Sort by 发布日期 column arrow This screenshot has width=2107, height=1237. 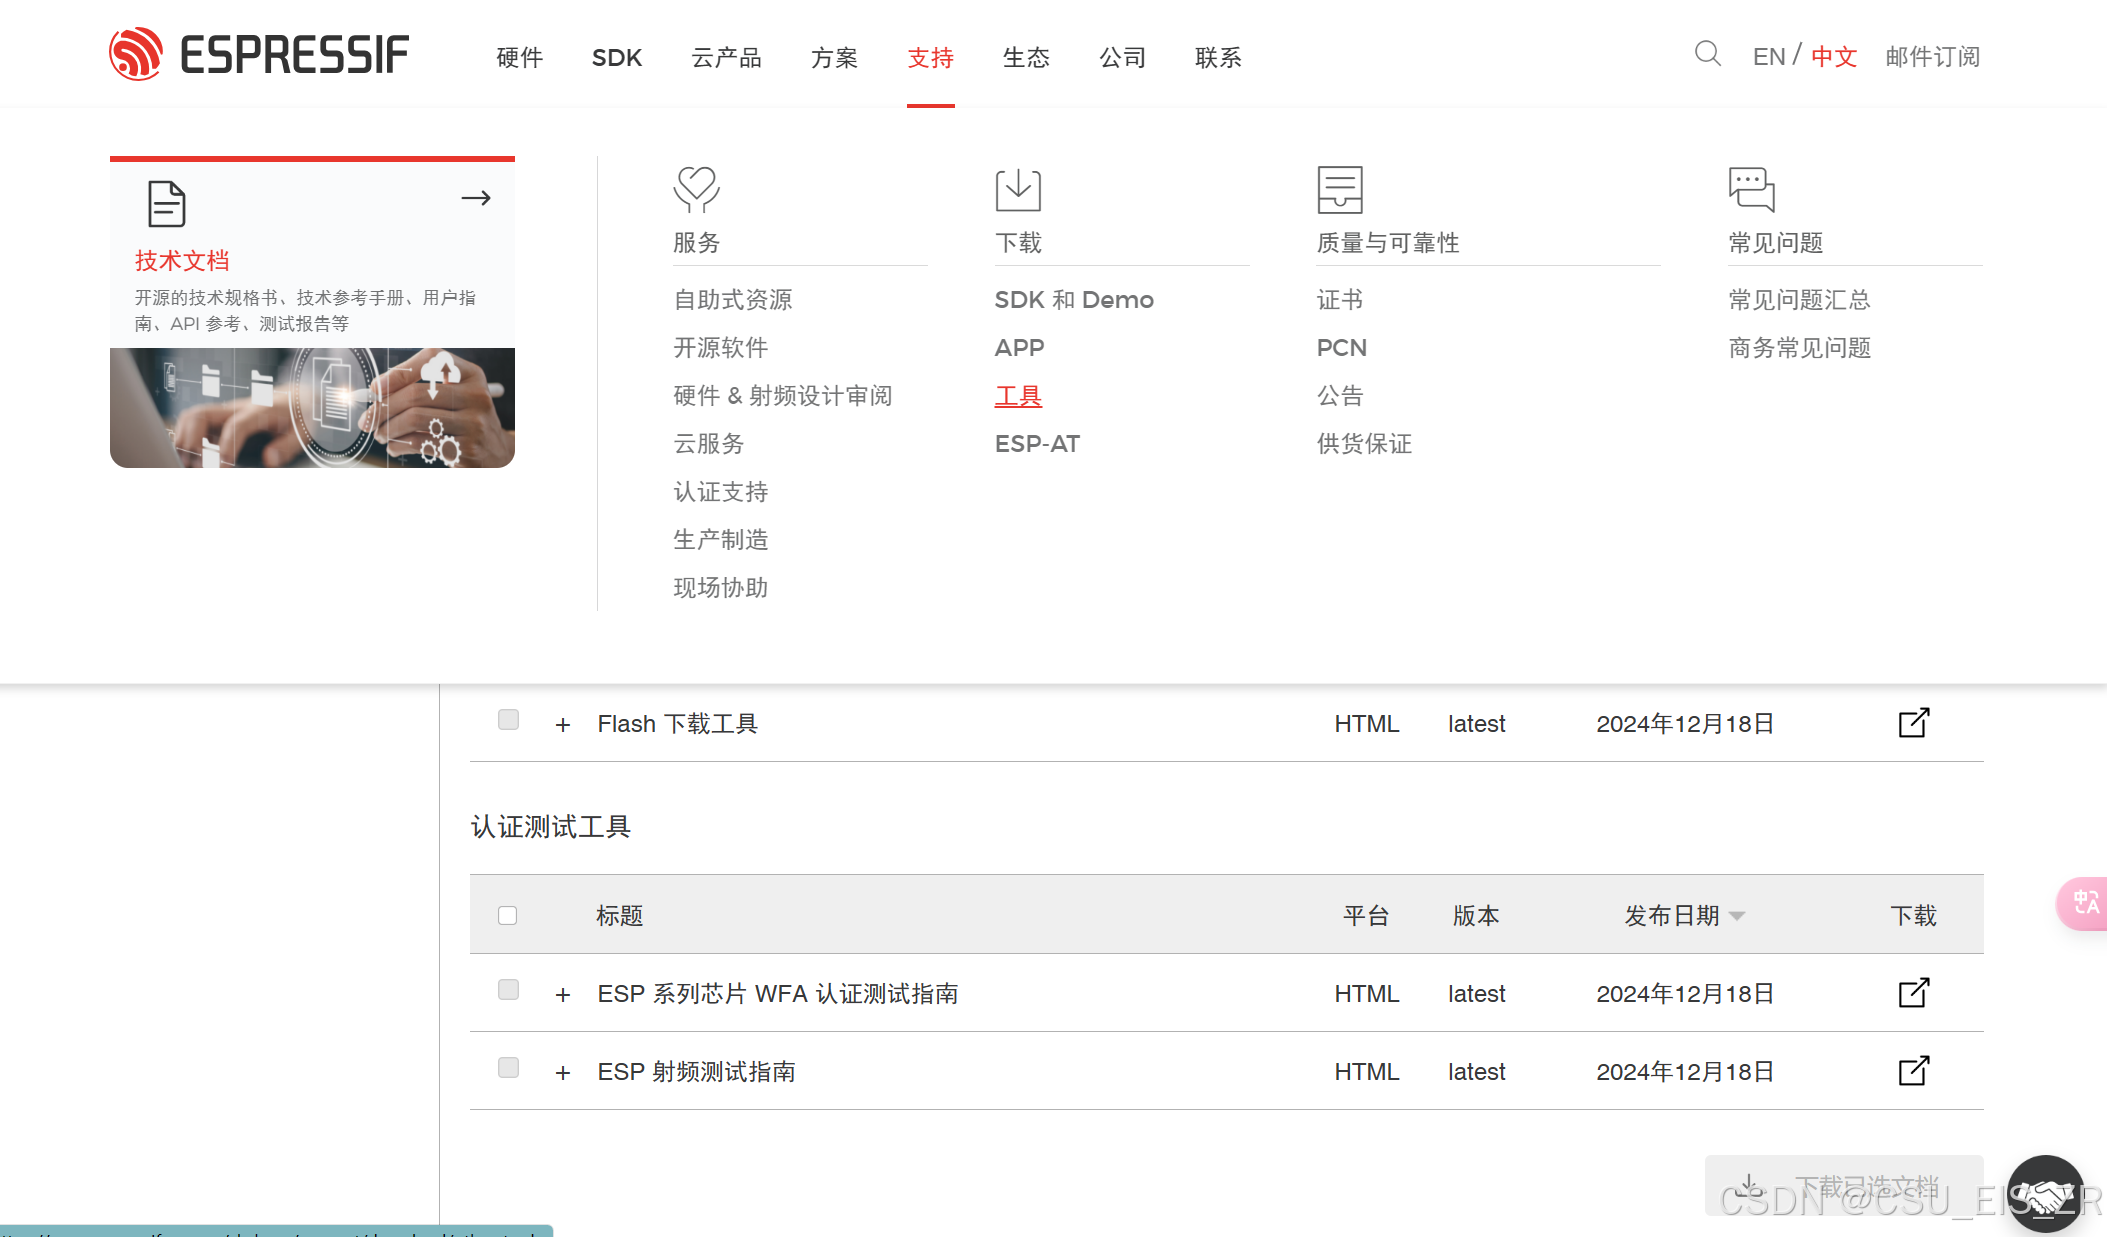click(x=1737, y=916)
